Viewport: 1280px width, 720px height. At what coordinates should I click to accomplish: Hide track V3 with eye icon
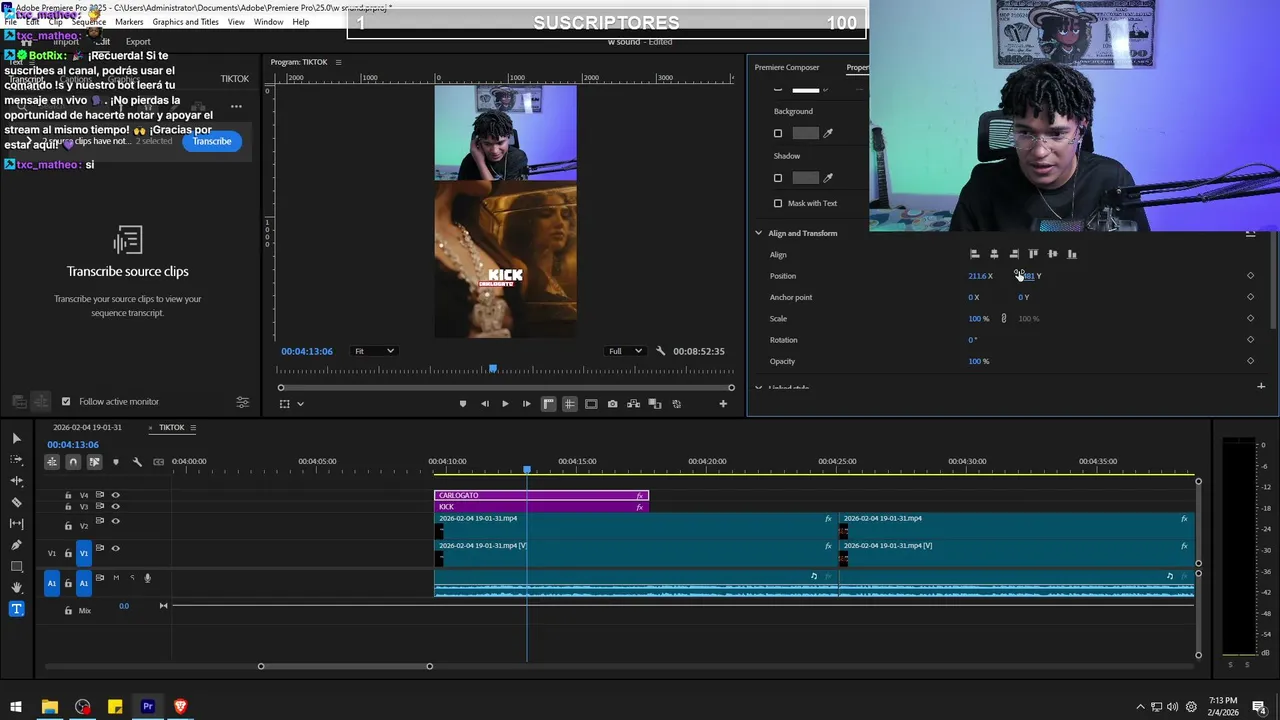(x=115, y=507)
